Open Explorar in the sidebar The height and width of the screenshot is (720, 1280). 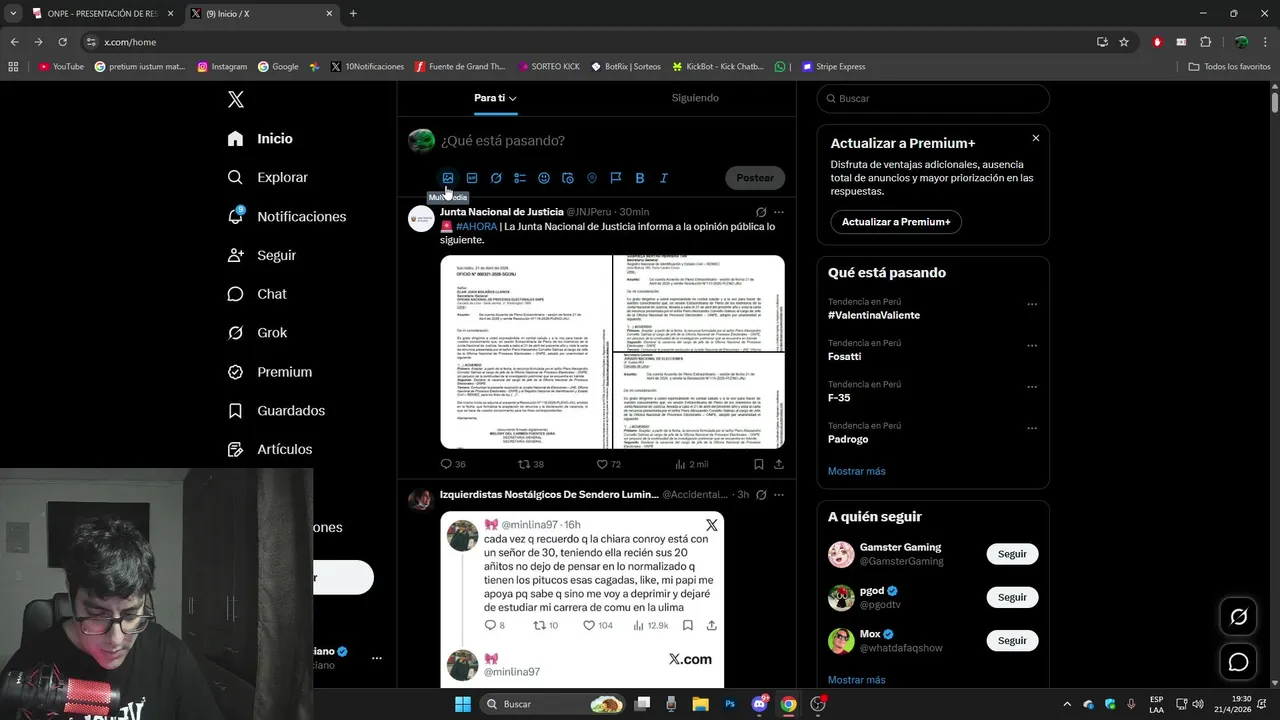pyautogui.click(x=267, y=177)
